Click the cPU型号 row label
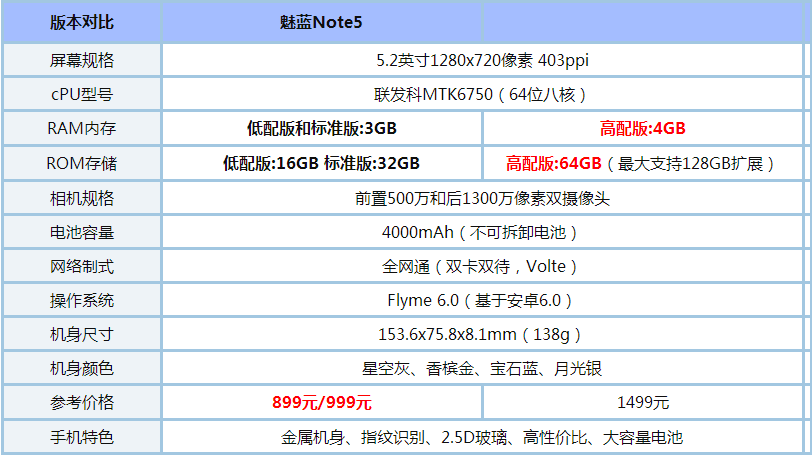 point(82,94)
